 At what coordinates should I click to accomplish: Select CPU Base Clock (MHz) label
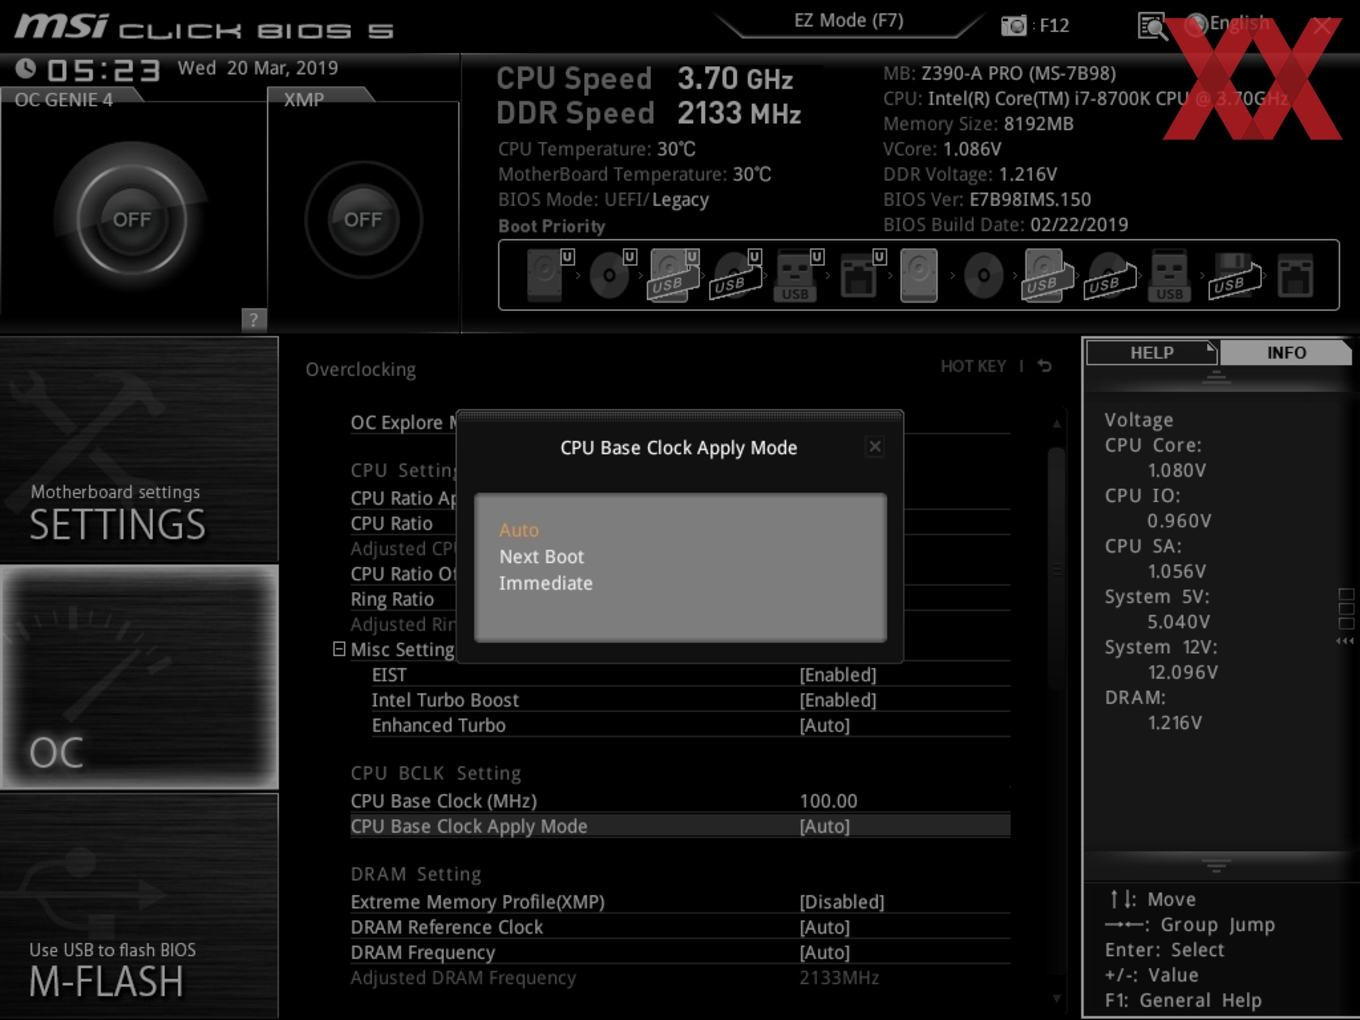point(443,801)
